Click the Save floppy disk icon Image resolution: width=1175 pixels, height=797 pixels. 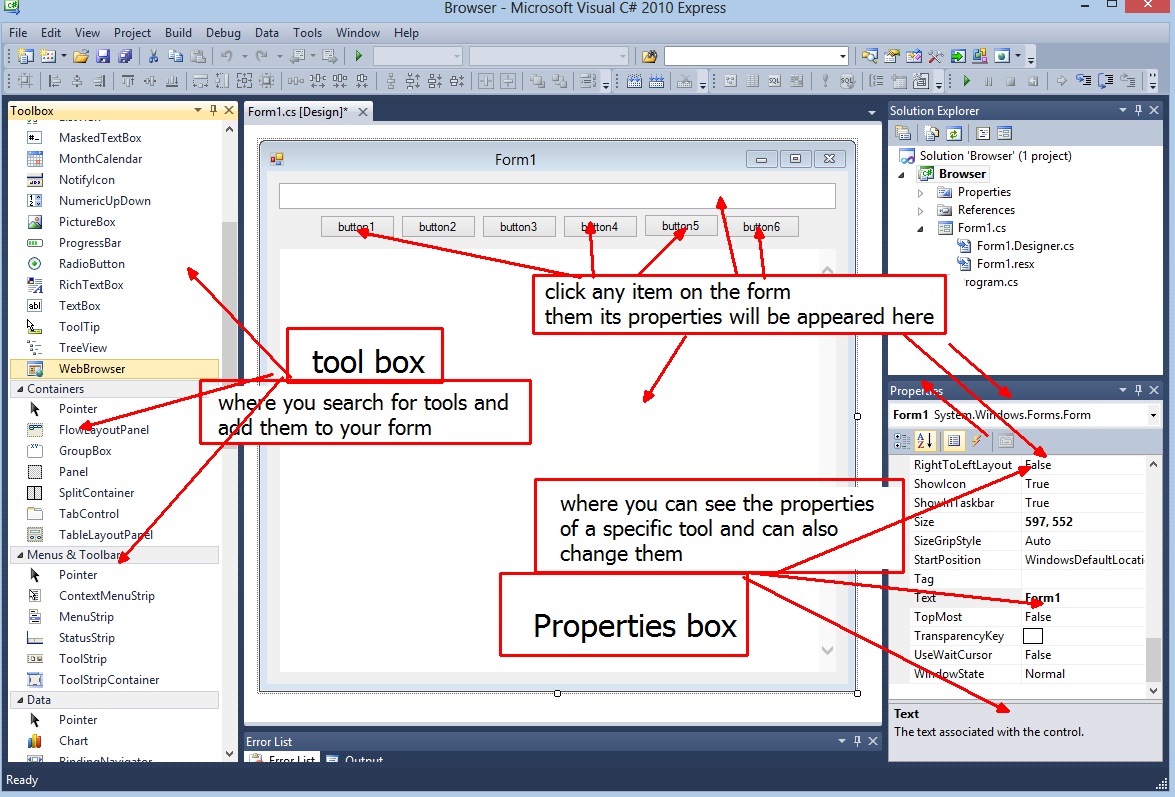tap(103, 56)
